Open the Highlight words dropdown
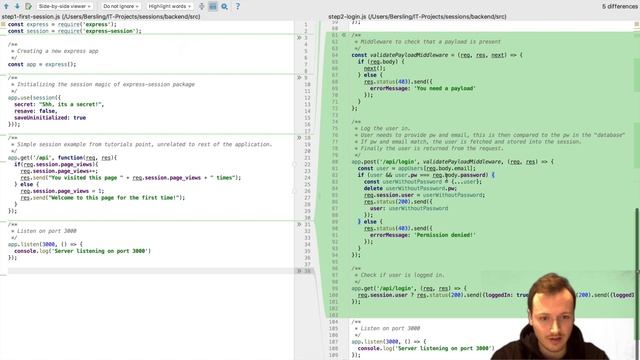Screen dimensions: 640x360 click(x=169, y=6)
